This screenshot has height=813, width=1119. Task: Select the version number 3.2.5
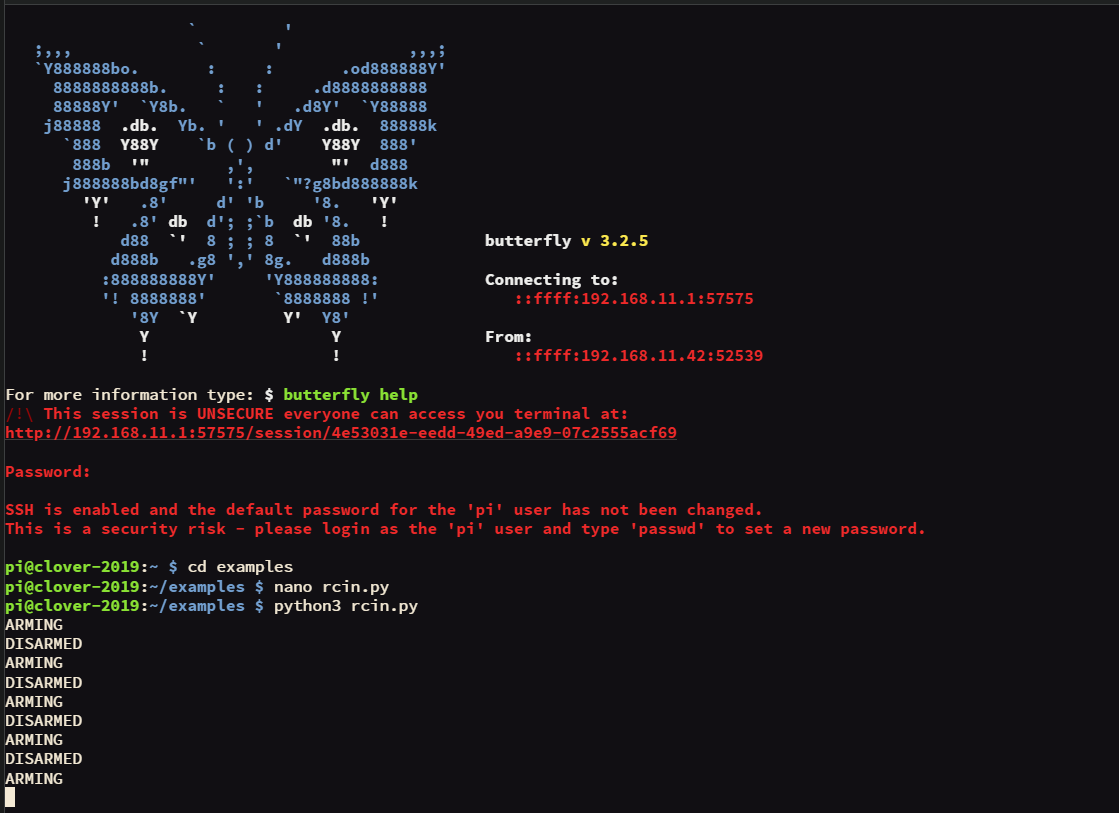tap(624, 241)
